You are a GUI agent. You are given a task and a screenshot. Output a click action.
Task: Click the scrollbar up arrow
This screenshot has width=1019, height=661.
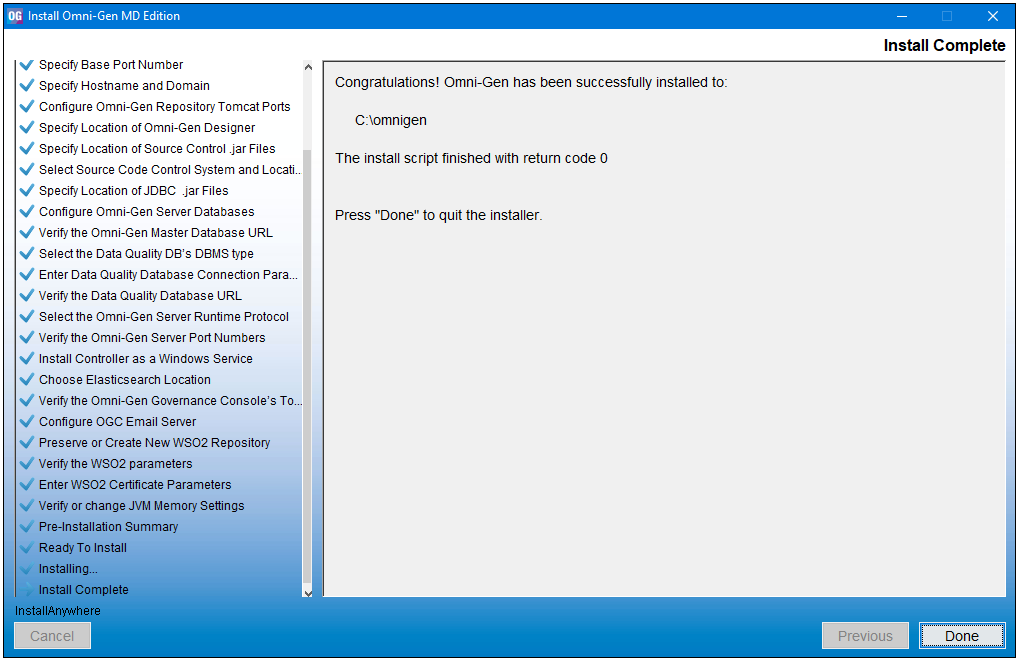(308, 66)
